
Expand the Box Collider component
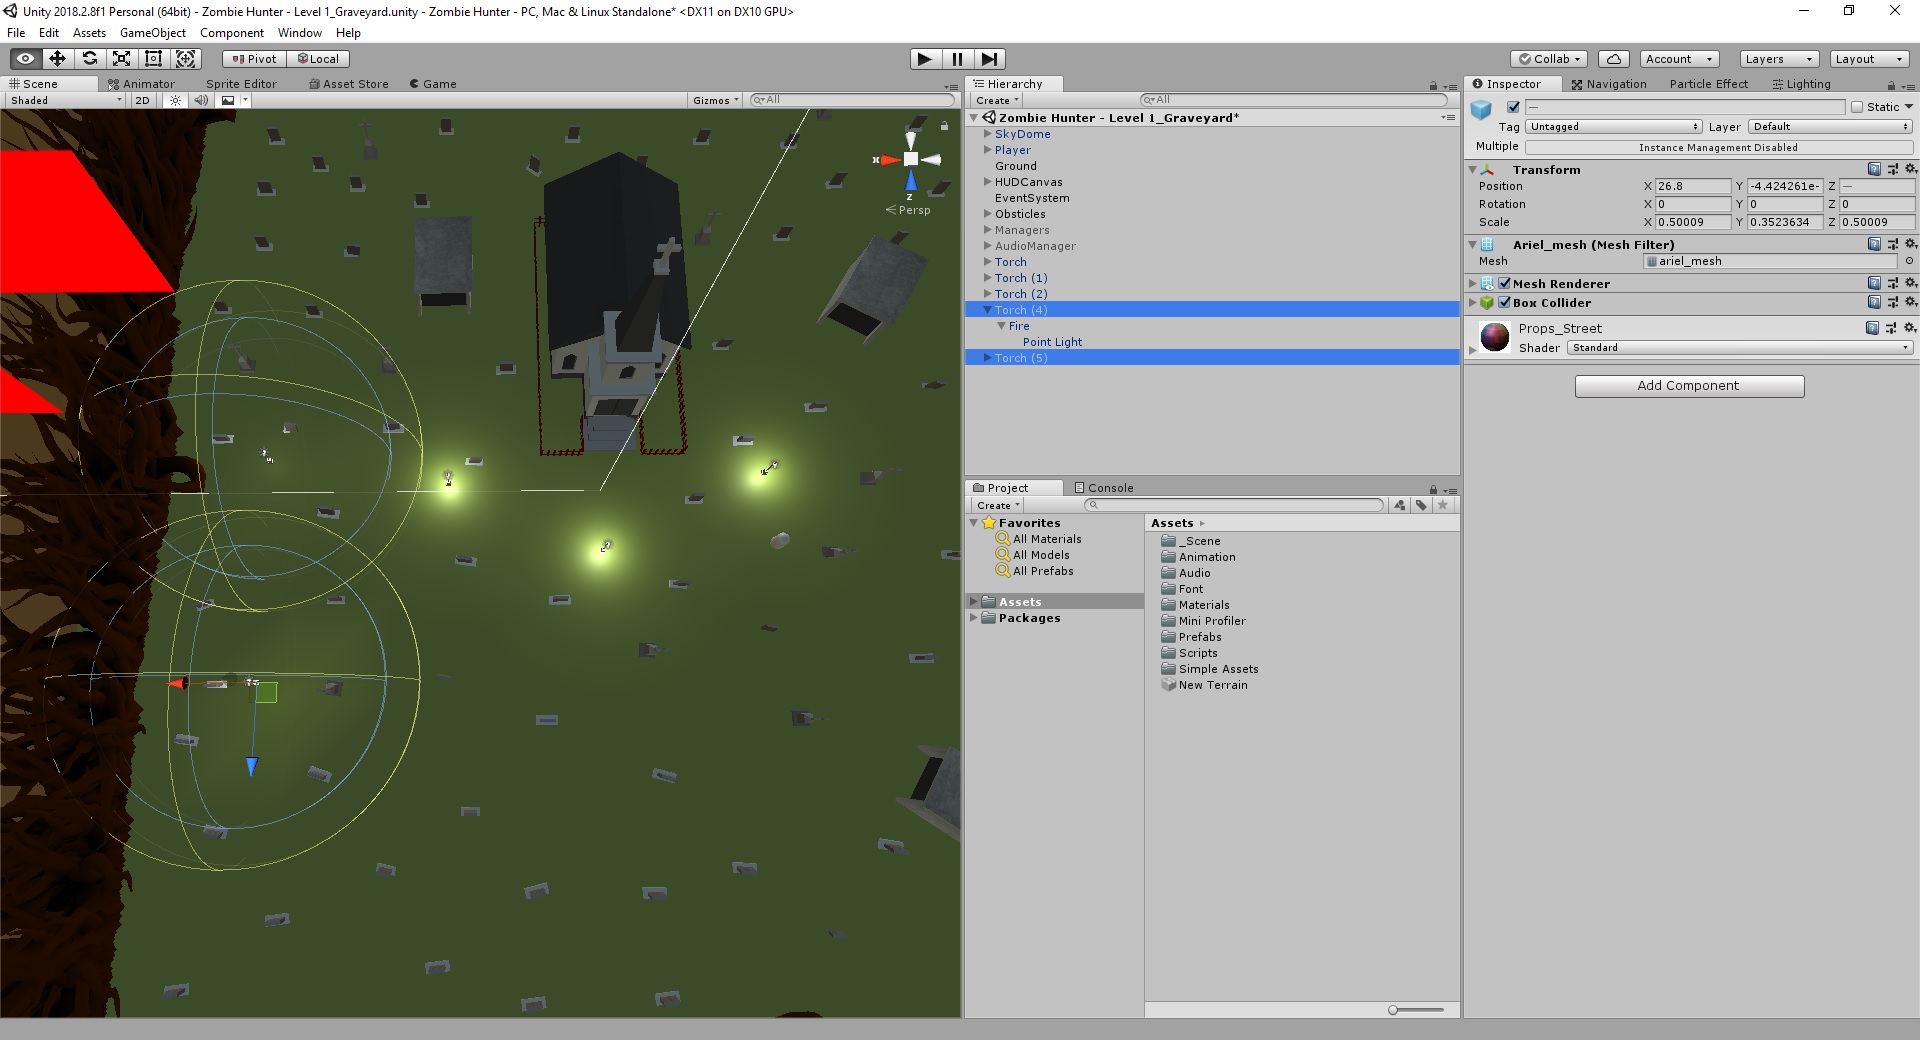(x=1472, y=302)
